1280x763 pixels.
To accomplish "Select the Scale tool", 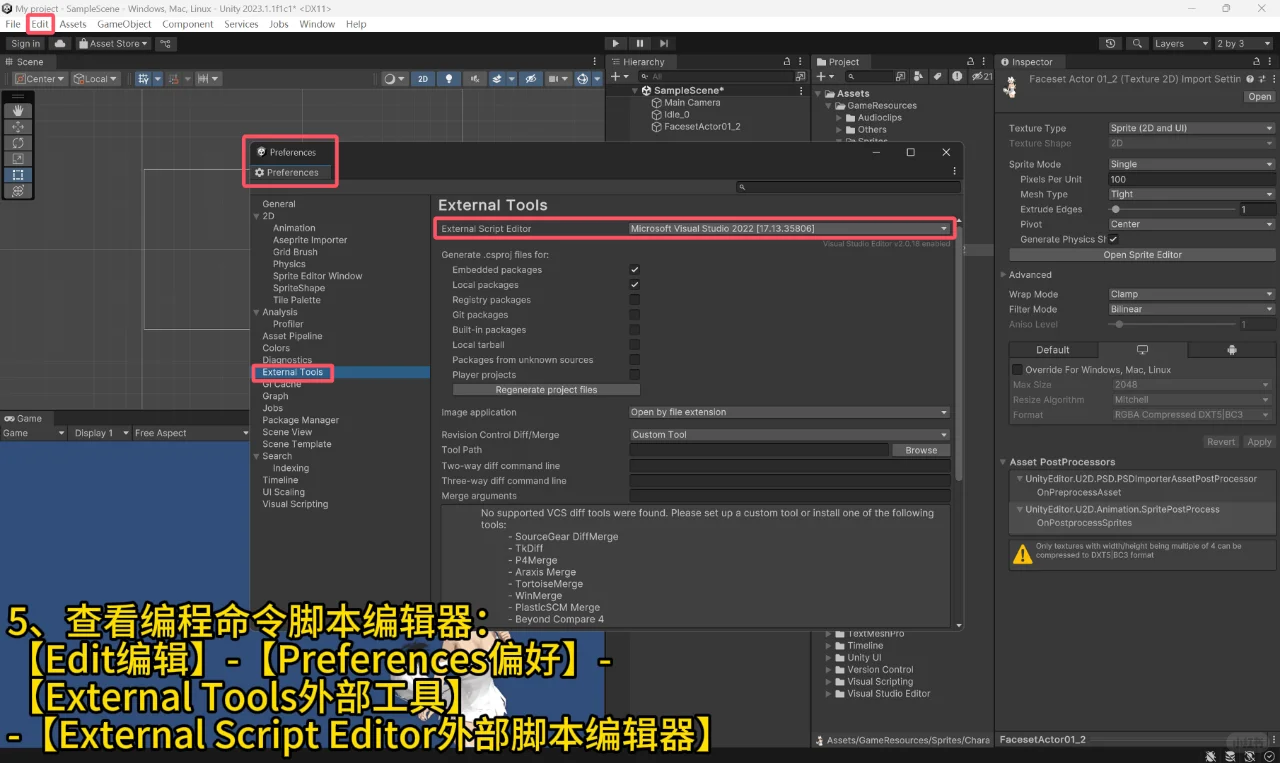I will tap(16, 158).
